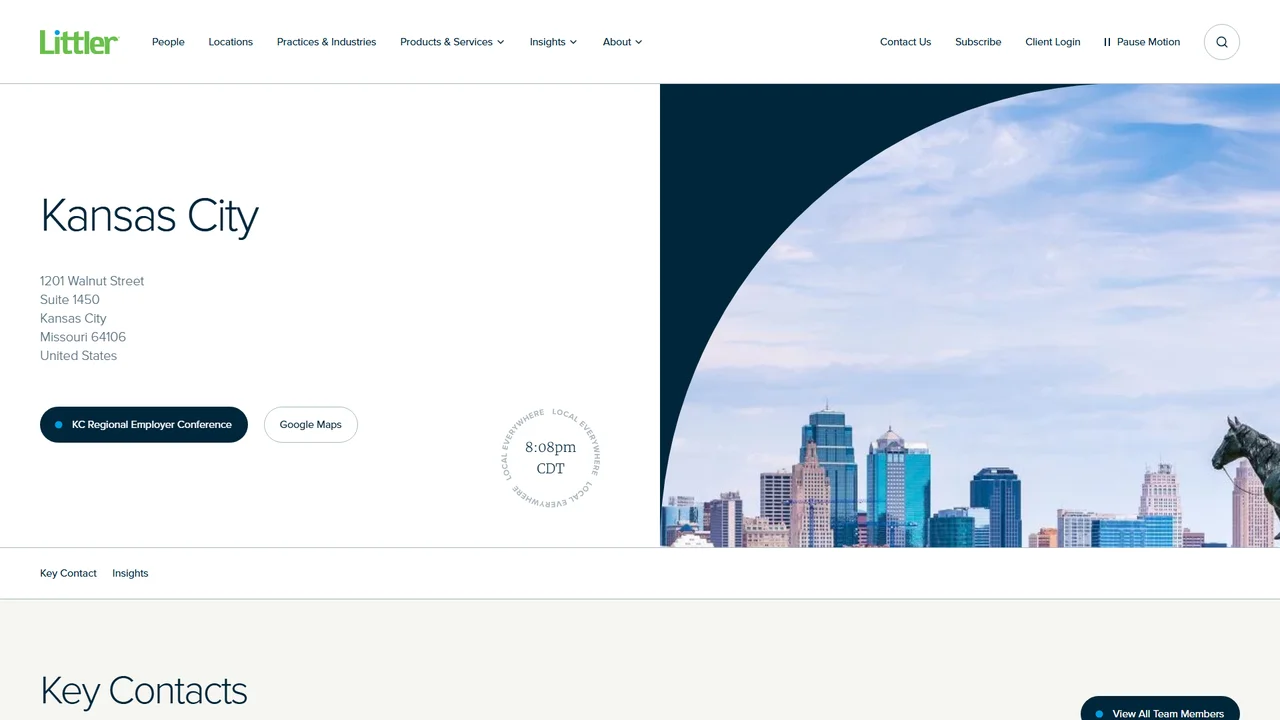
Task: Jump to Key Contact section tab
Action: pyautogui.click(x=68, y=573)
